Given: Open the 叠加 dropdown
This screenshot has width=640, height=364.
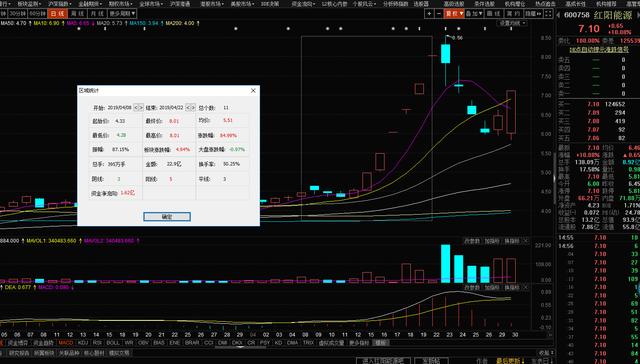Looking at the screenshot, I should [474, 13].
